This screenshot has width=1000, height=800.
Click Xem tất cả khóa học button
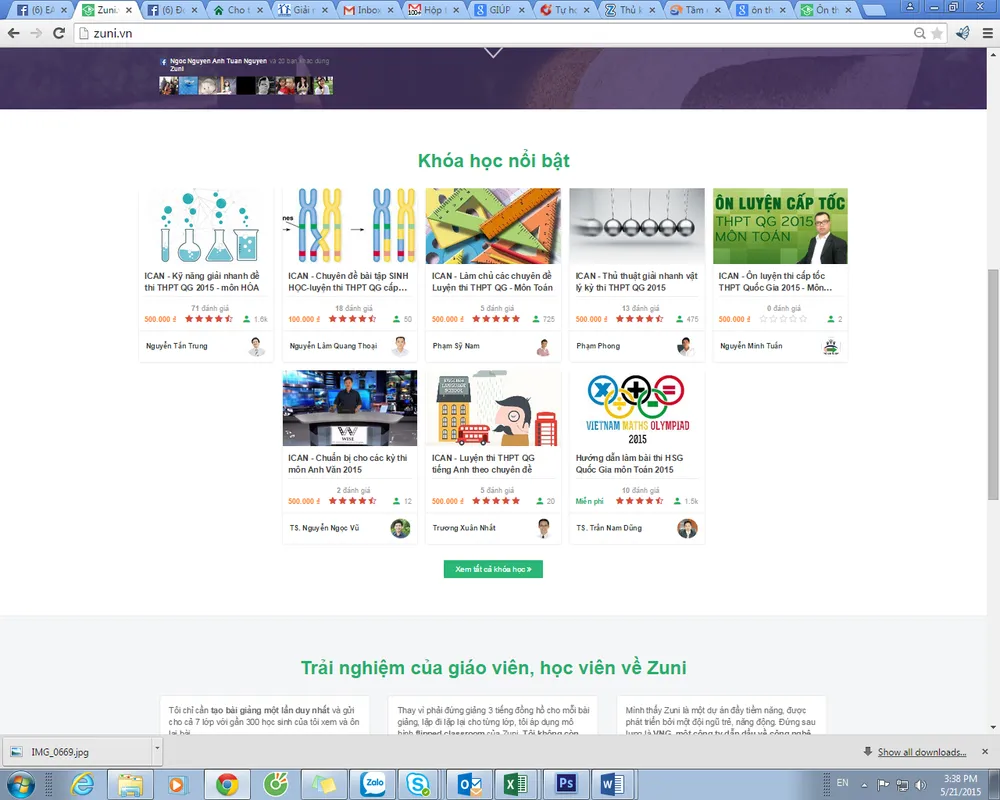coord(493,569)
